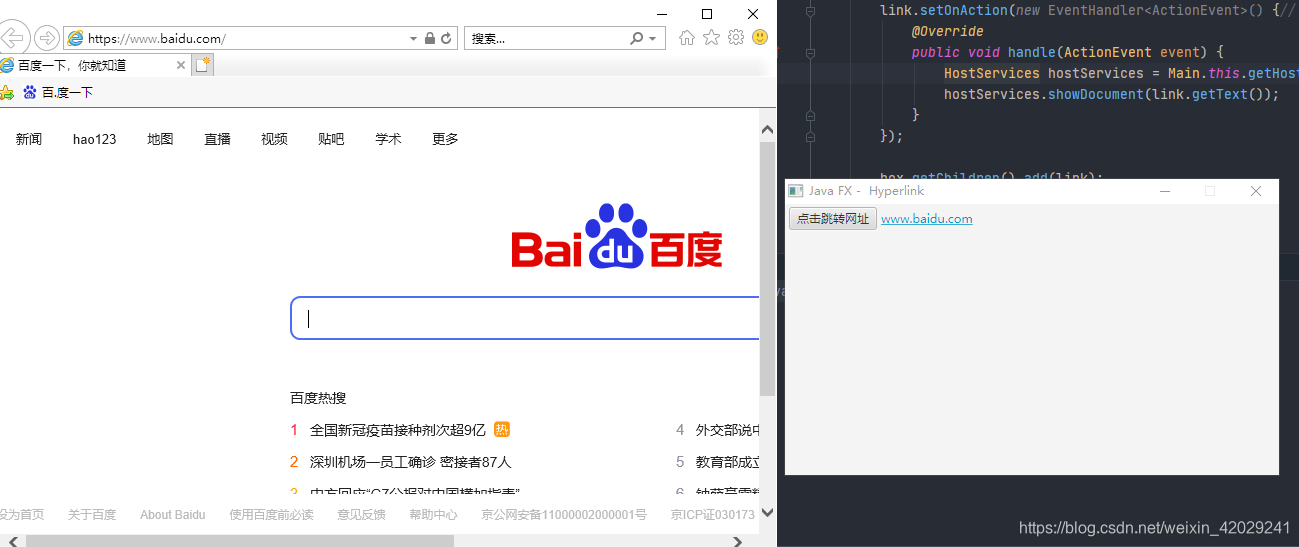Click the @Override annotation in editor
Screen dimensions: 1299x547
947,31
